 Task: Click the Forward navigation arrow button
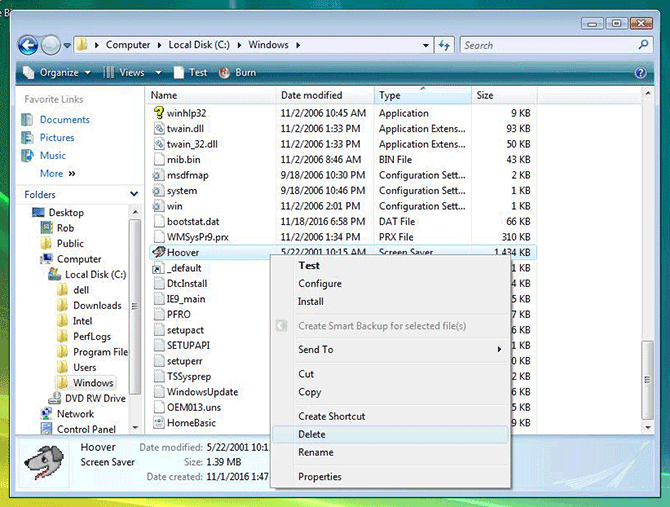[x=51, y=45]
